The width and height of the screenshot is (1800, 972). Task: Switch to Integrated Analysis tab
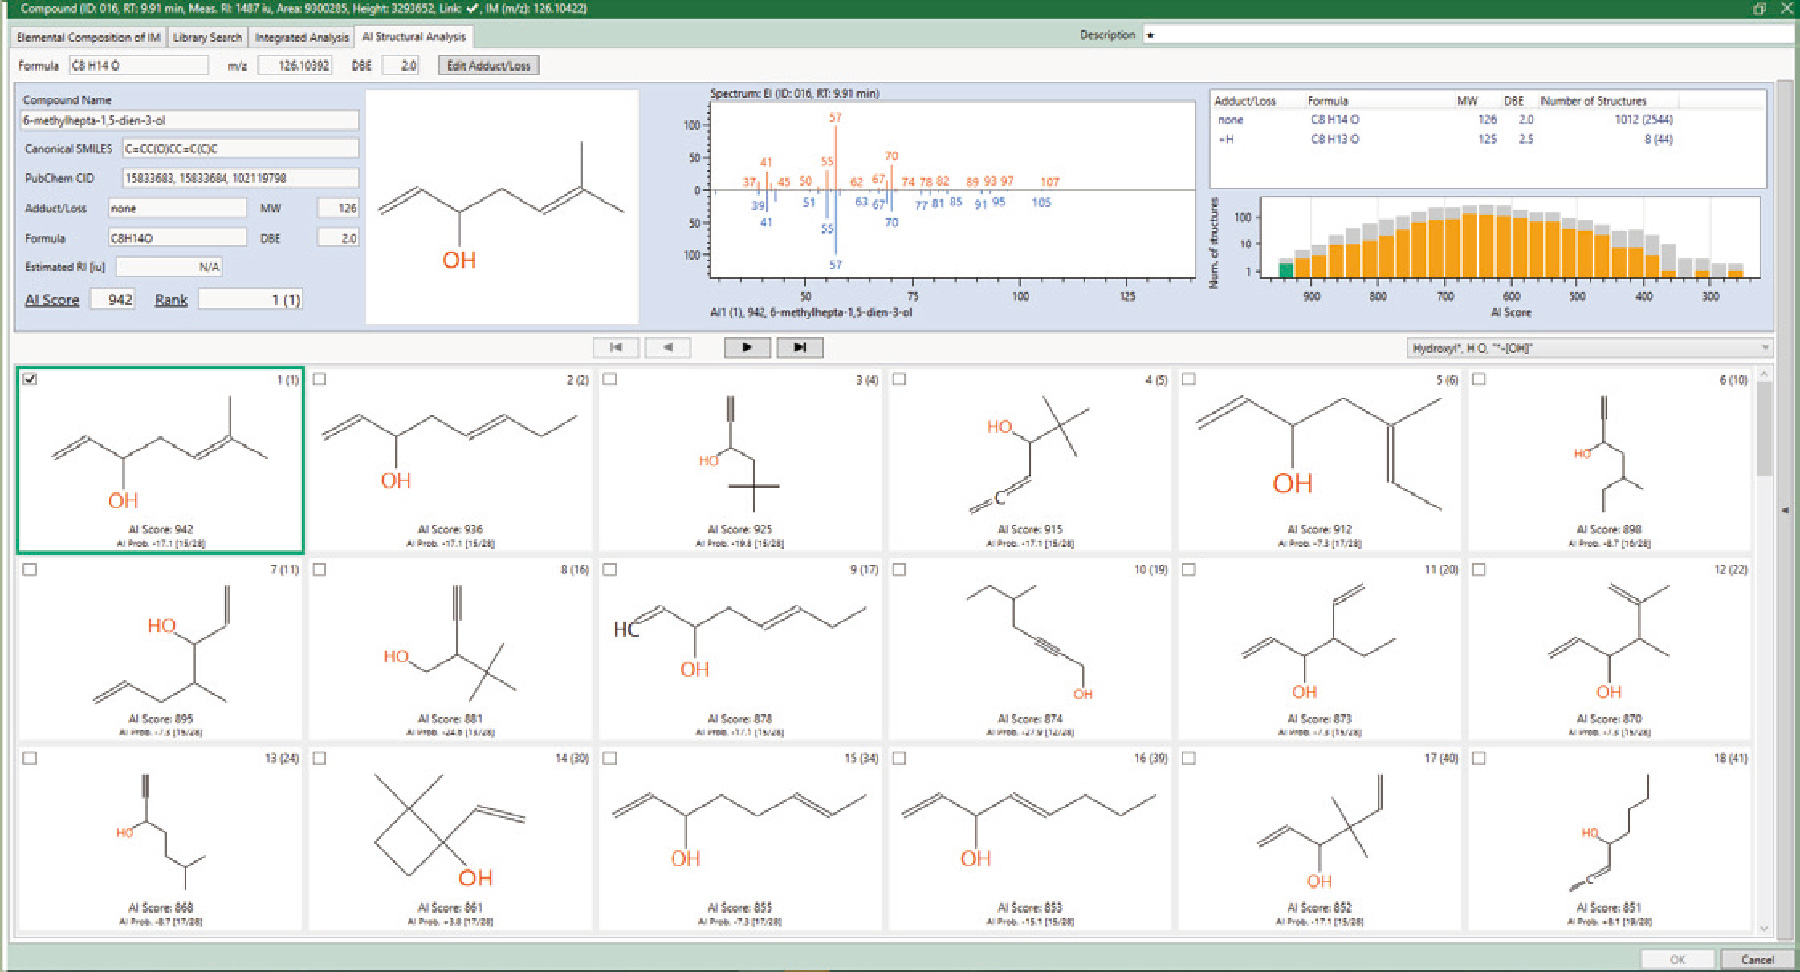[301, 37]
